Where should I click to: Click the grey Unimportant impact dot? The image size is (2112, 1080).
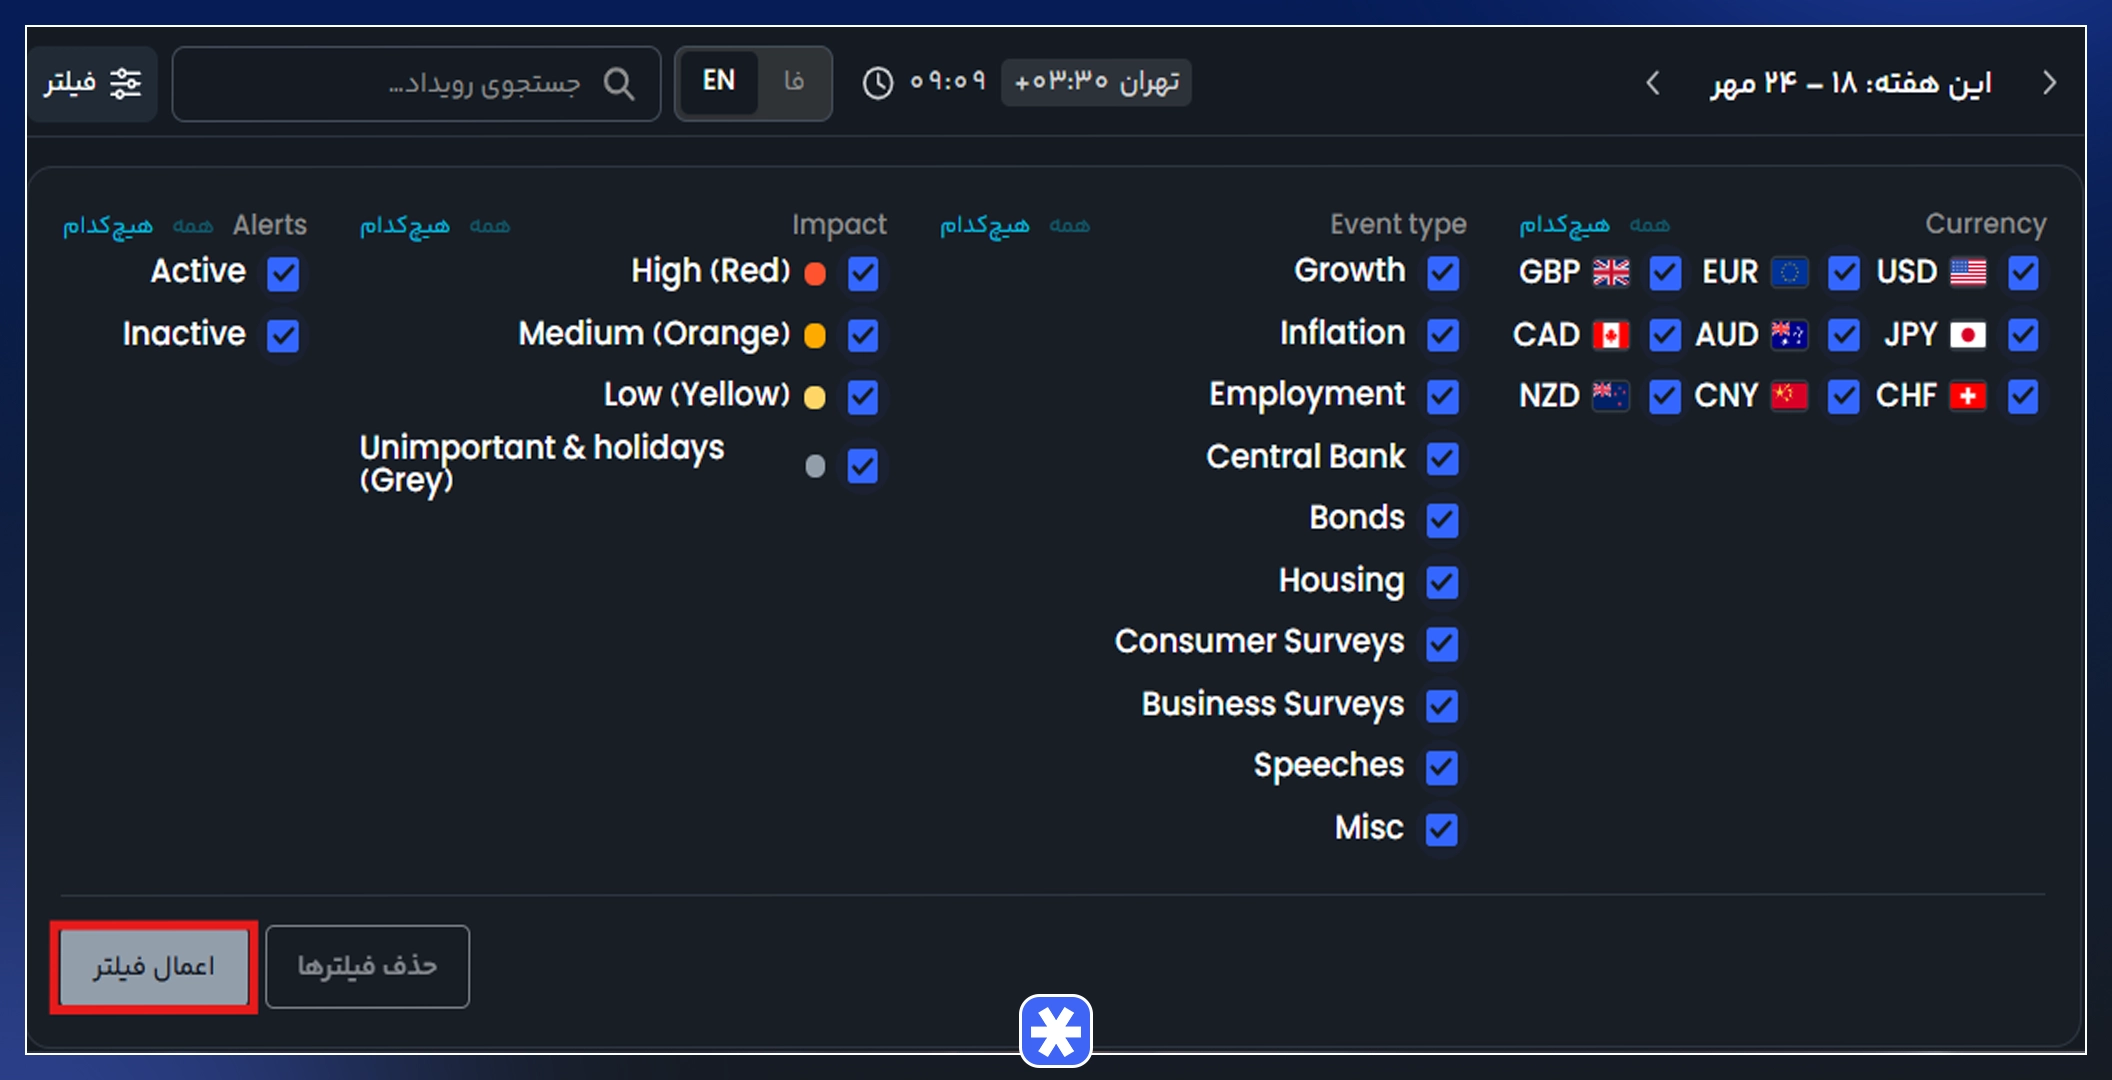(x=815, y=466)
